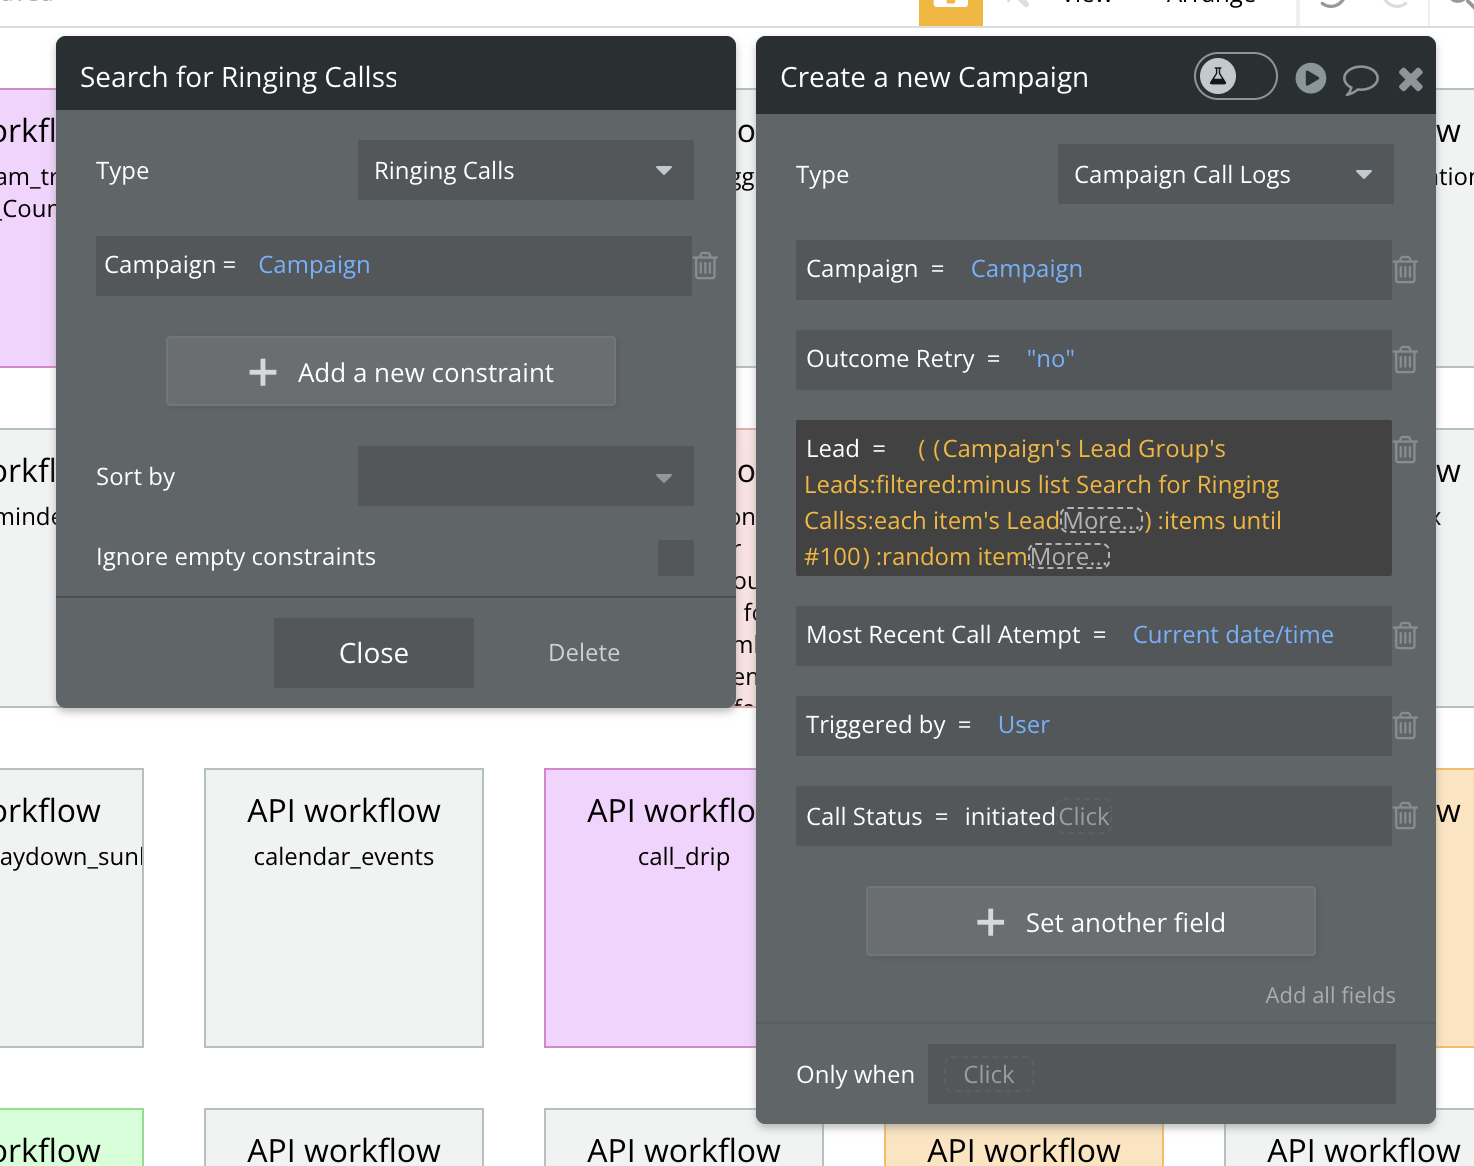The image size is (1474, 1166).
Task: Delete the Outcome Retry field
Action: click(1405, 359)
